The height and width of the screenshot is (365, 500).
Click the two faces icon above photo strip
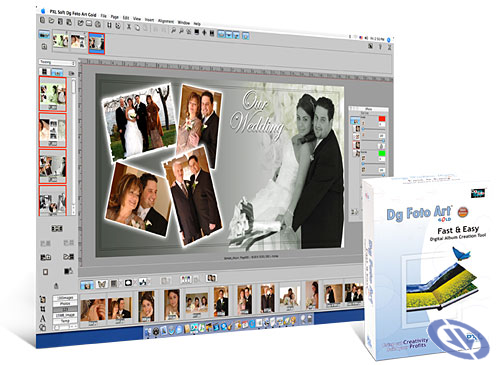pyautogui.click(x=211, y=277)
